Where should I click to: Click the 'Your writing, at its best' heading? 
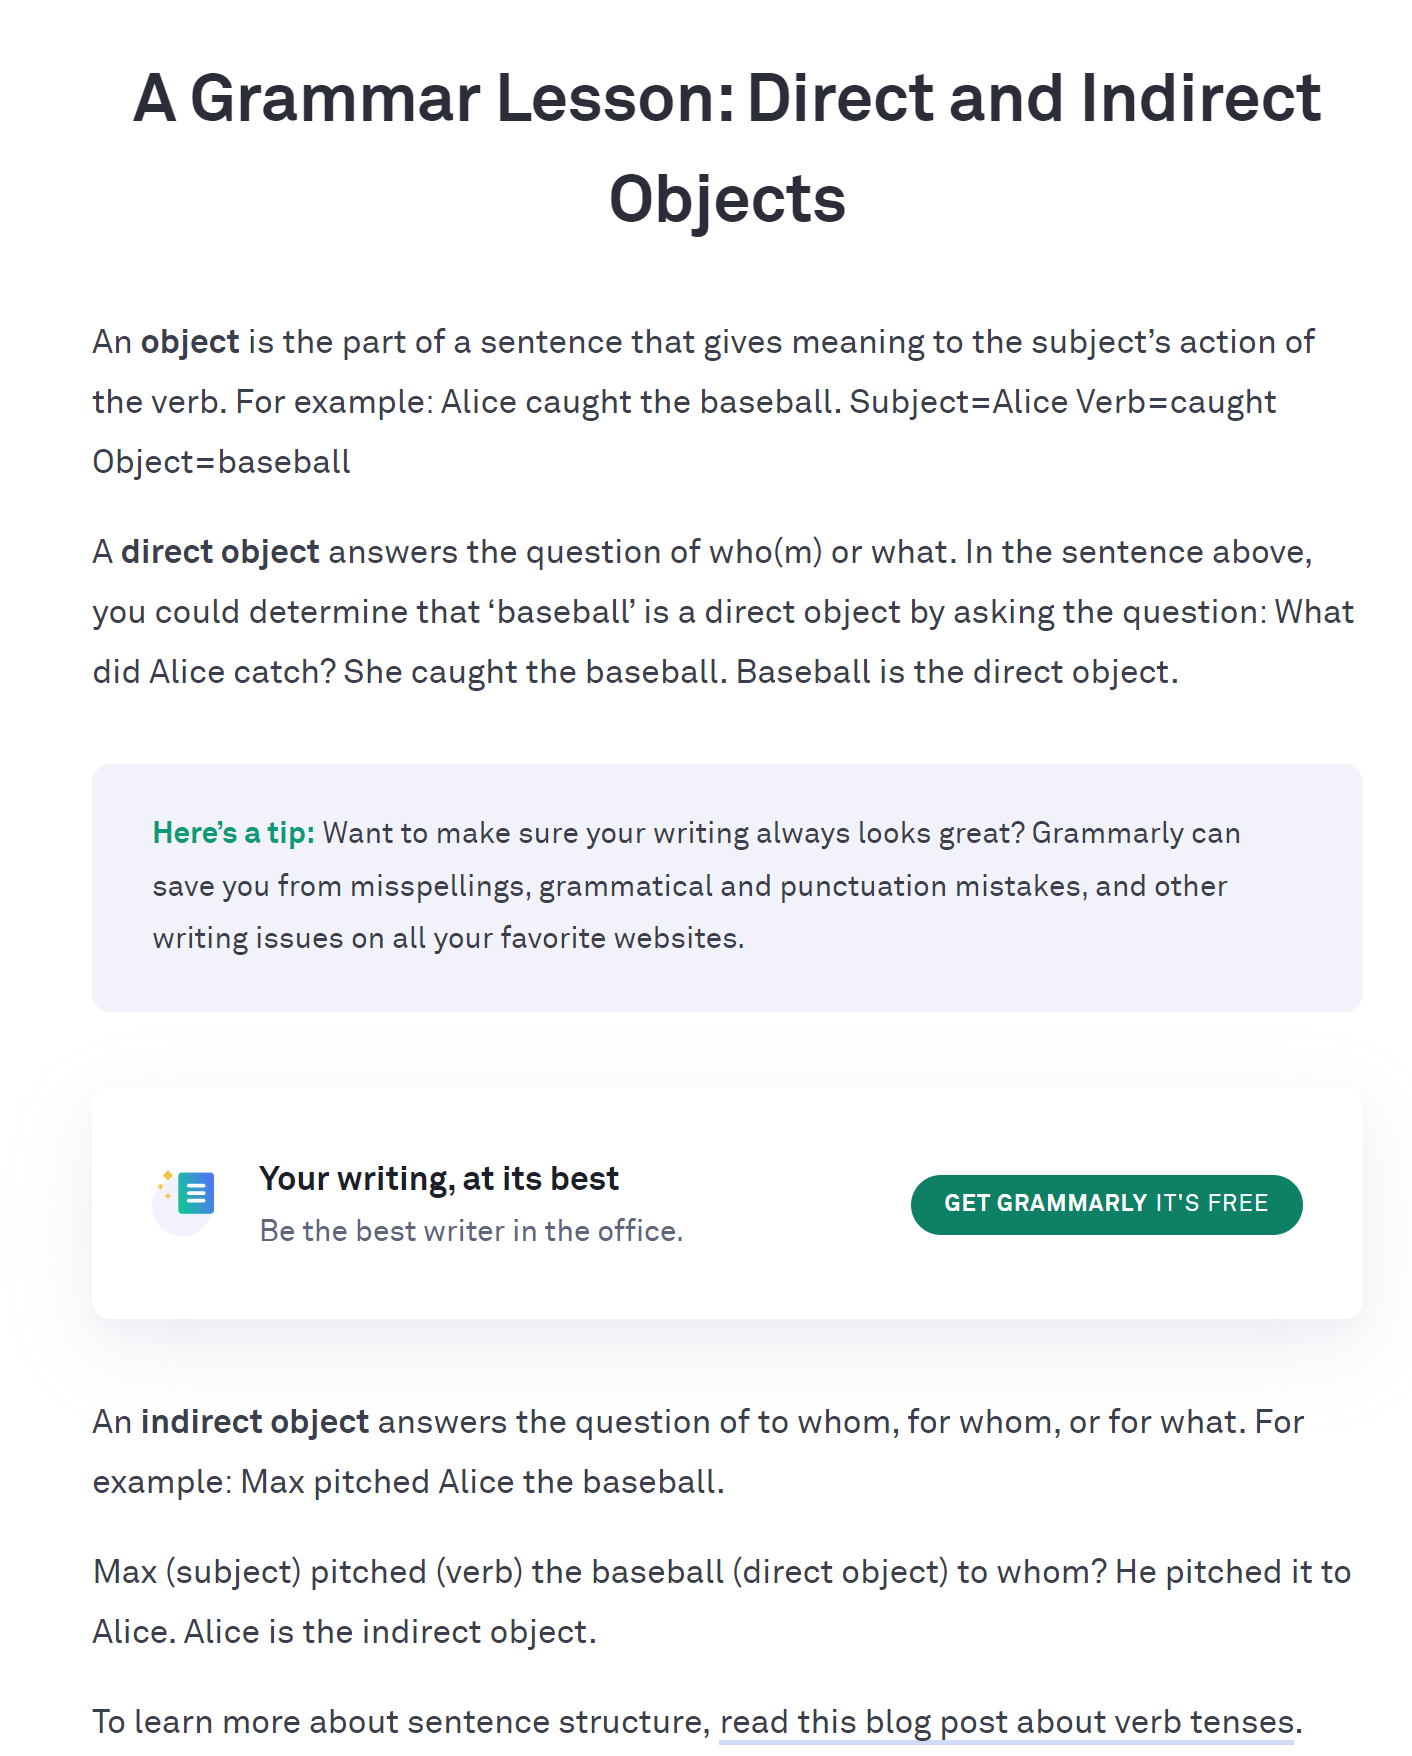coord(438,1179)
